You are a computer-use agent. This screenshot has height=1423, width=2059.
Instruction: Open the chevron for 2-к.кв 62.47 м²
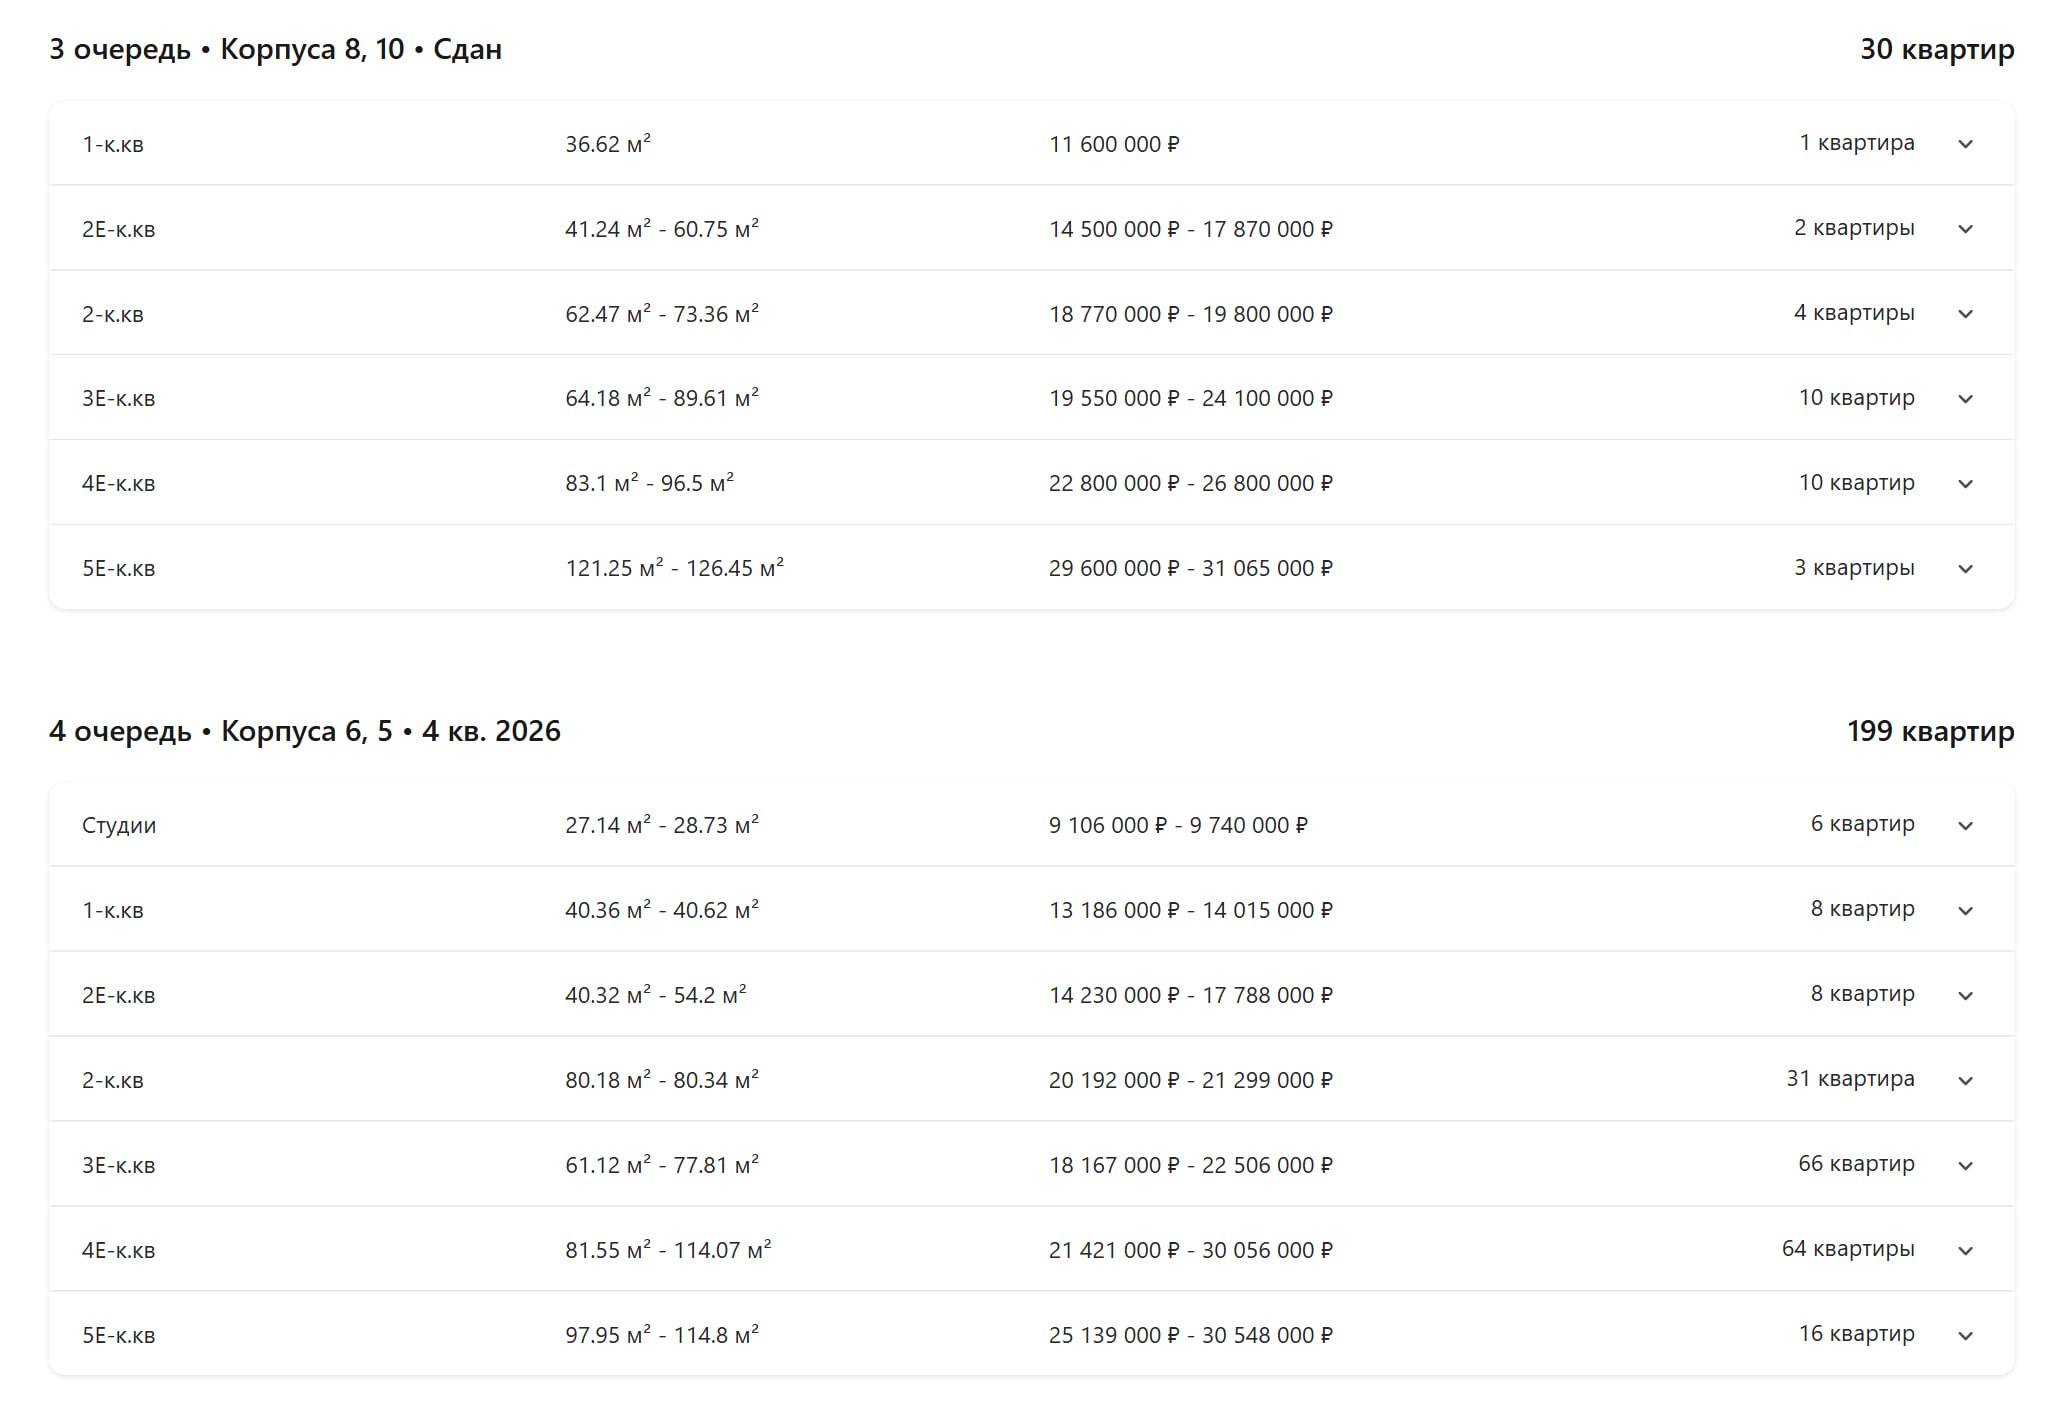pos(1965,314)
